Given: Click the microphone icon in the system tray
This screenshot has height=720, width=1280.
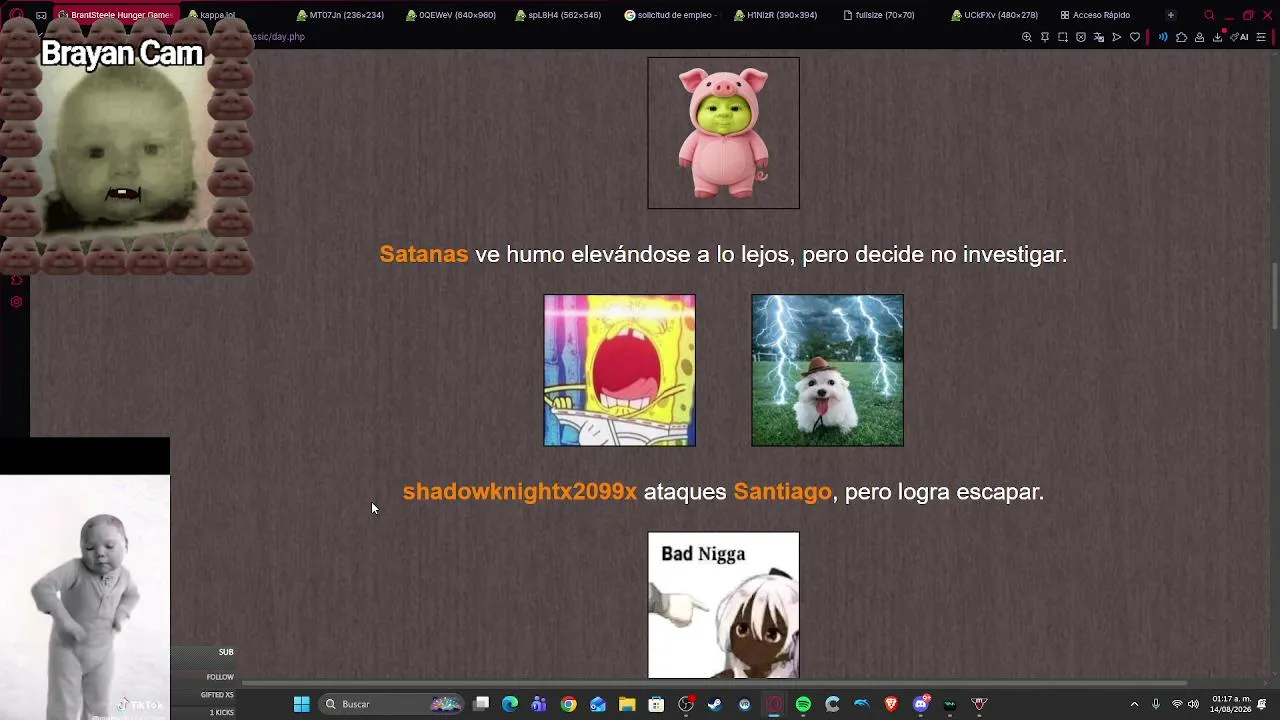Looking at the screenshot, I should pos(1156,704).
